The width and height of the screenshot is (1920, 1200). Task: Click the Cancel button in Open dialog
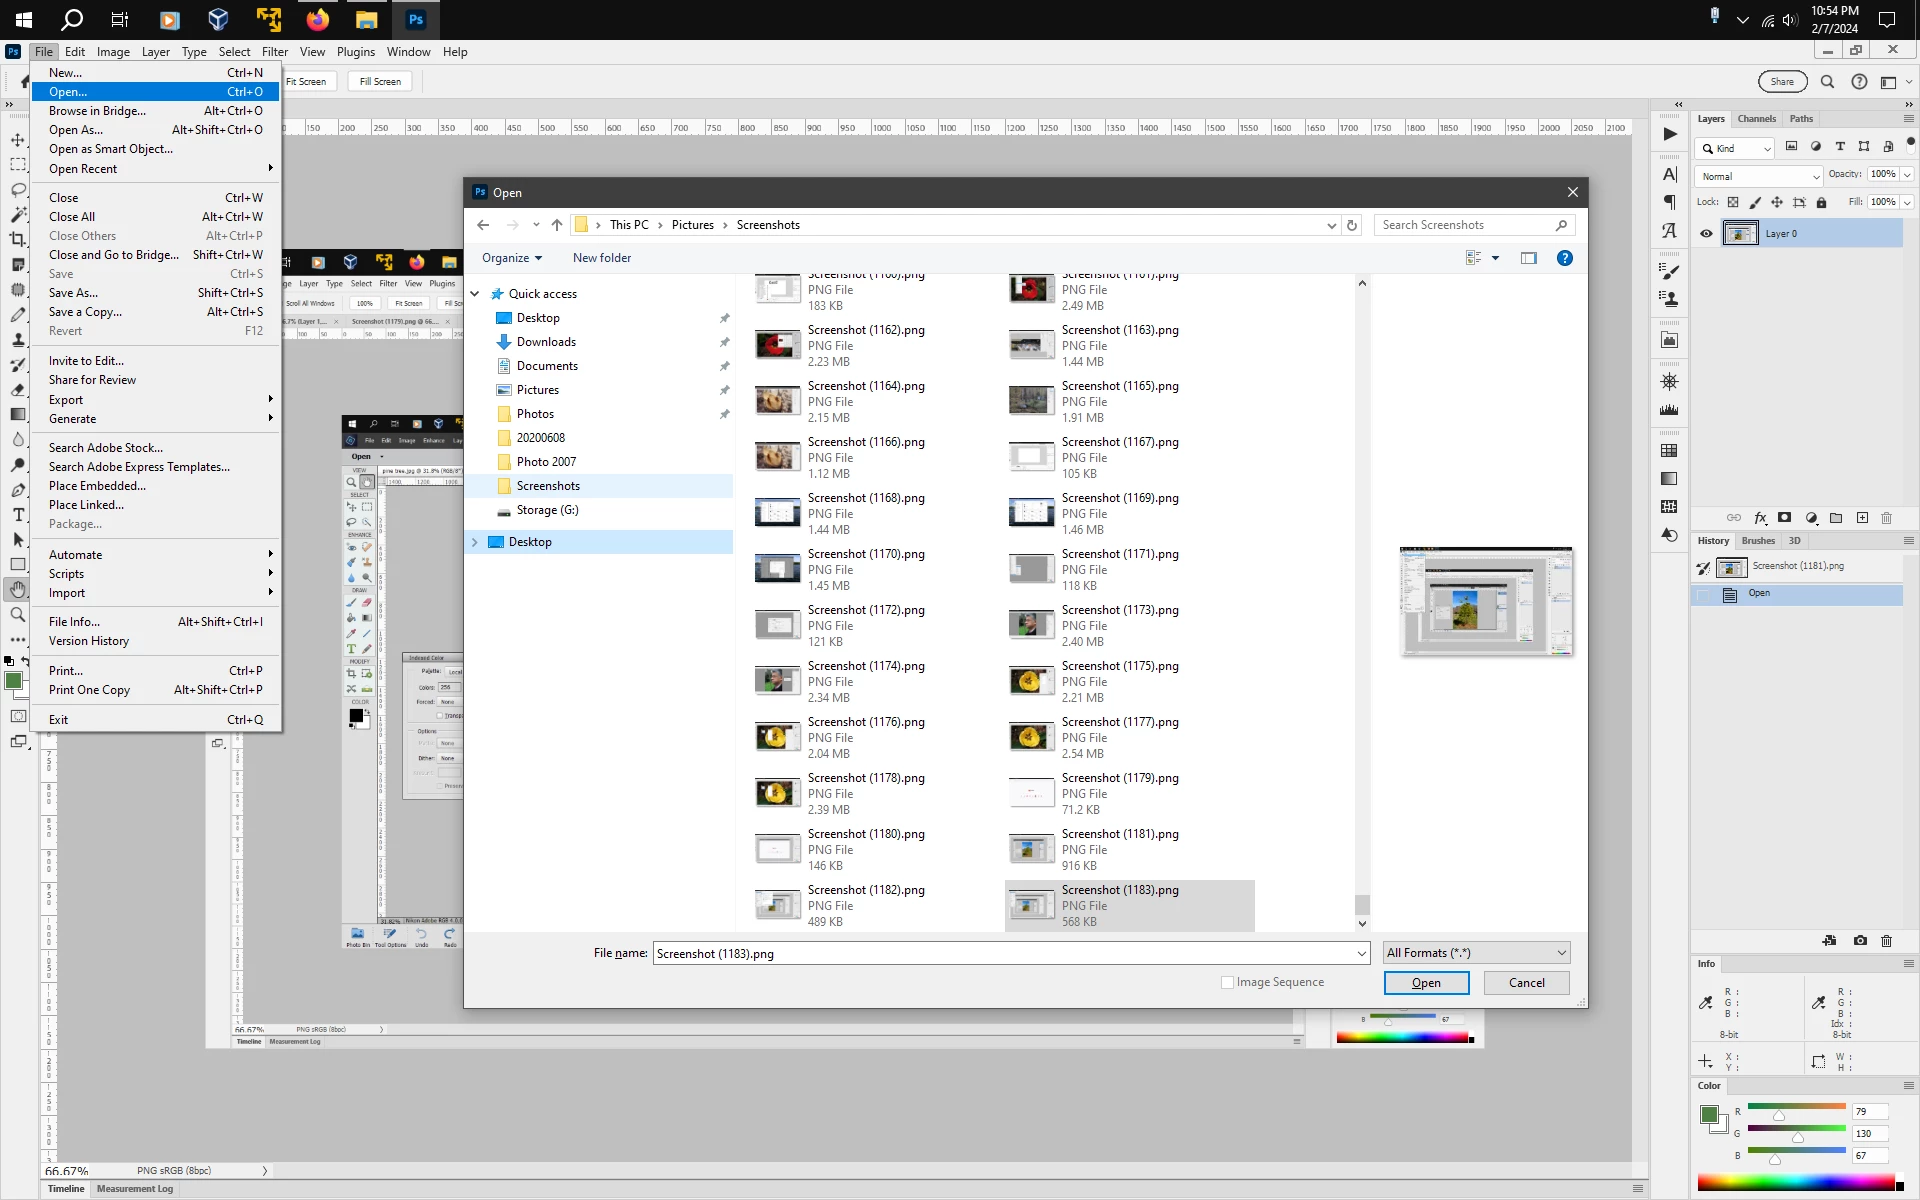(1525, 983)
